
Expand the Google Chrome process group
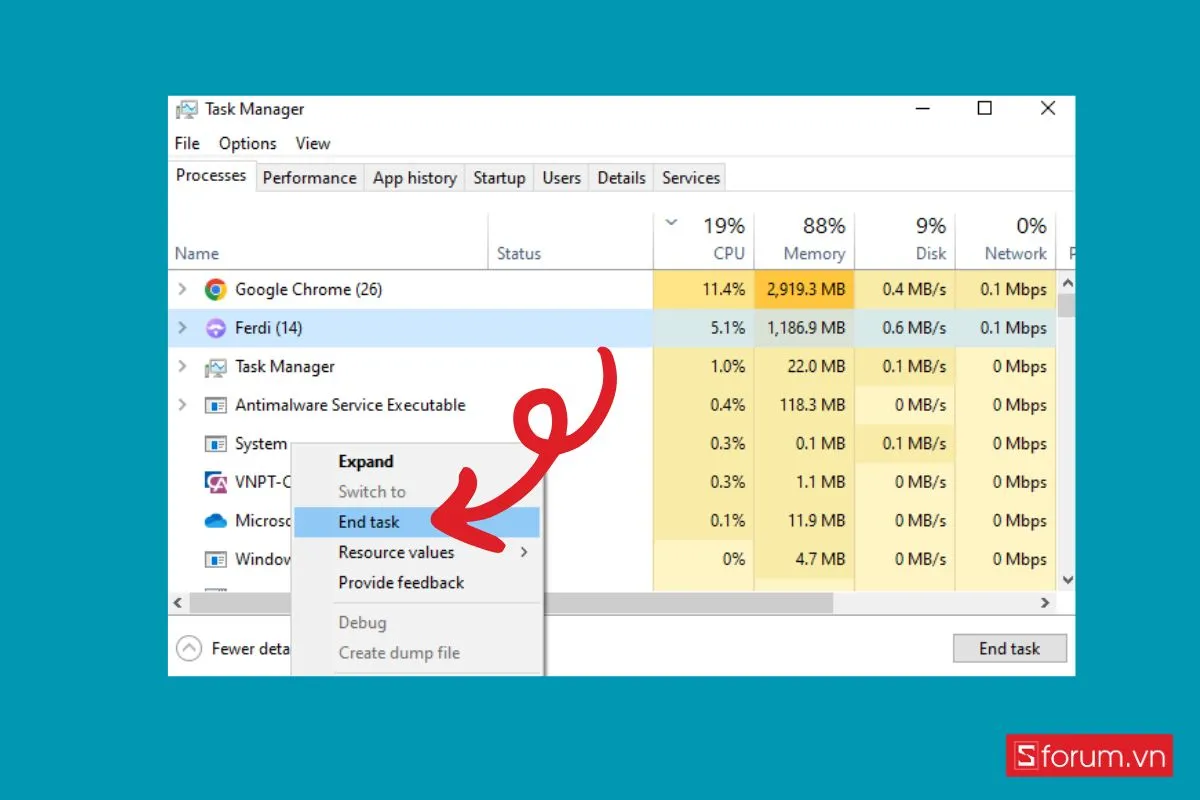click(182, 289)
